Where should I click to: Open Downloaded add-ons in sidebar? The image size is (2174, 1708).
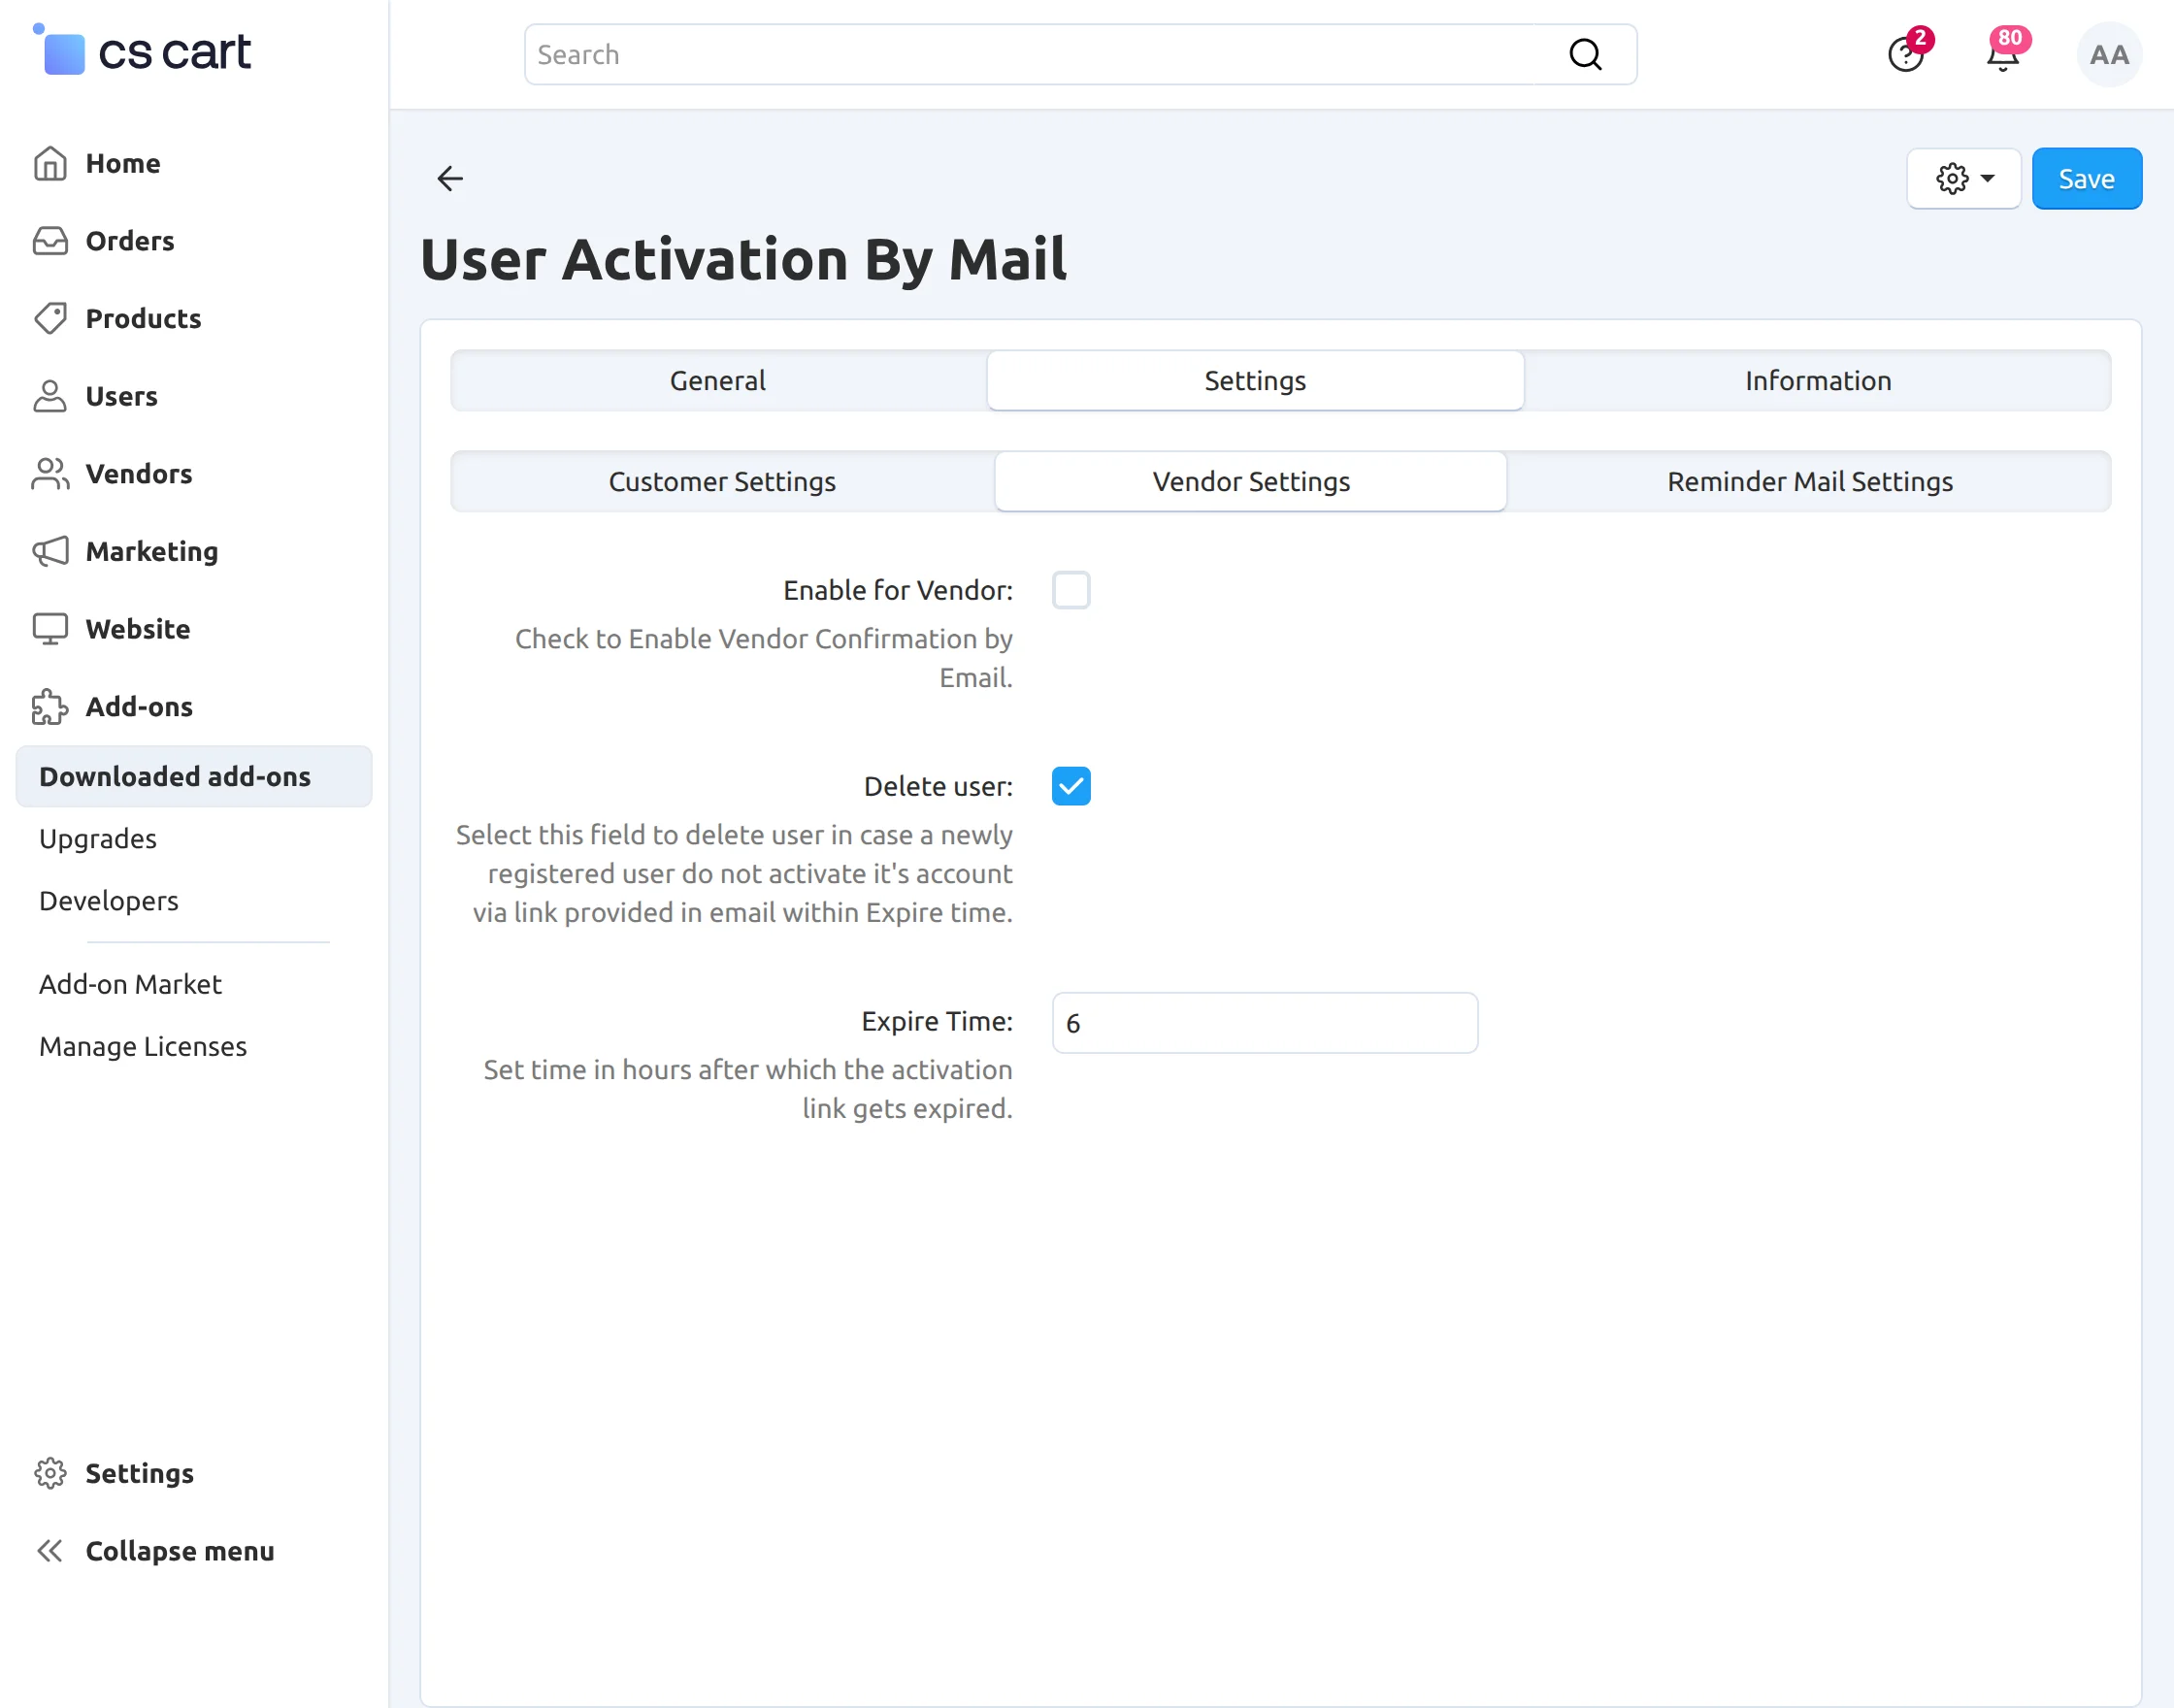tap(194, 776)
